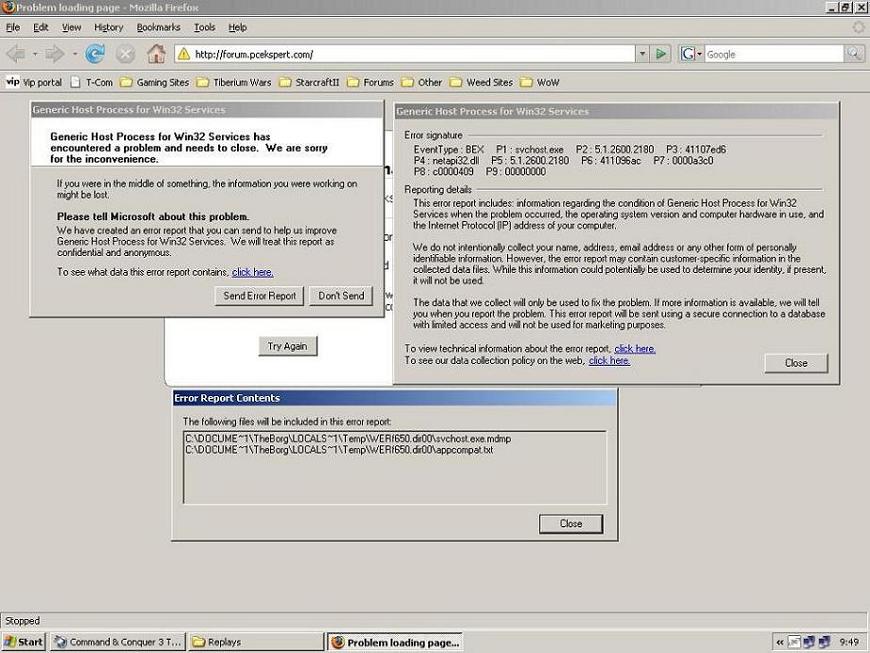Open the View menu
Viewport: 870px width, 653px height.
point(71,27)
